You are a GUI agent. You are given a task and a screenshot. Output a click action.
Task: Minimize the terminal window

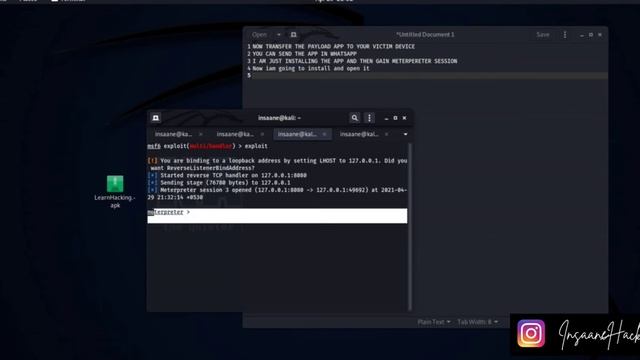click(x=386, y=118)
